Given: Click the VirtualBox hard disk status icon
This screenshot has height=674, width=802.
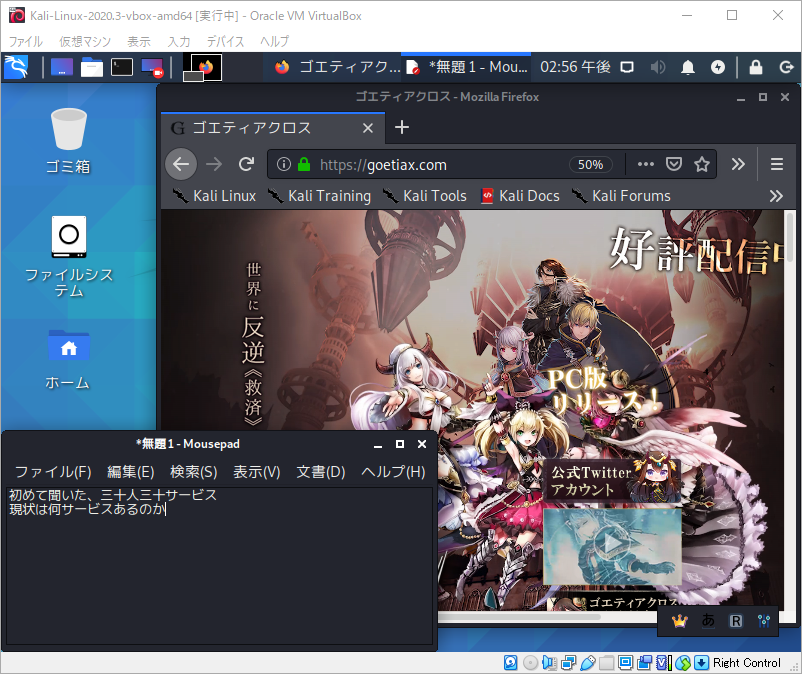Looking at the screenshot, I should pos(510,663).
